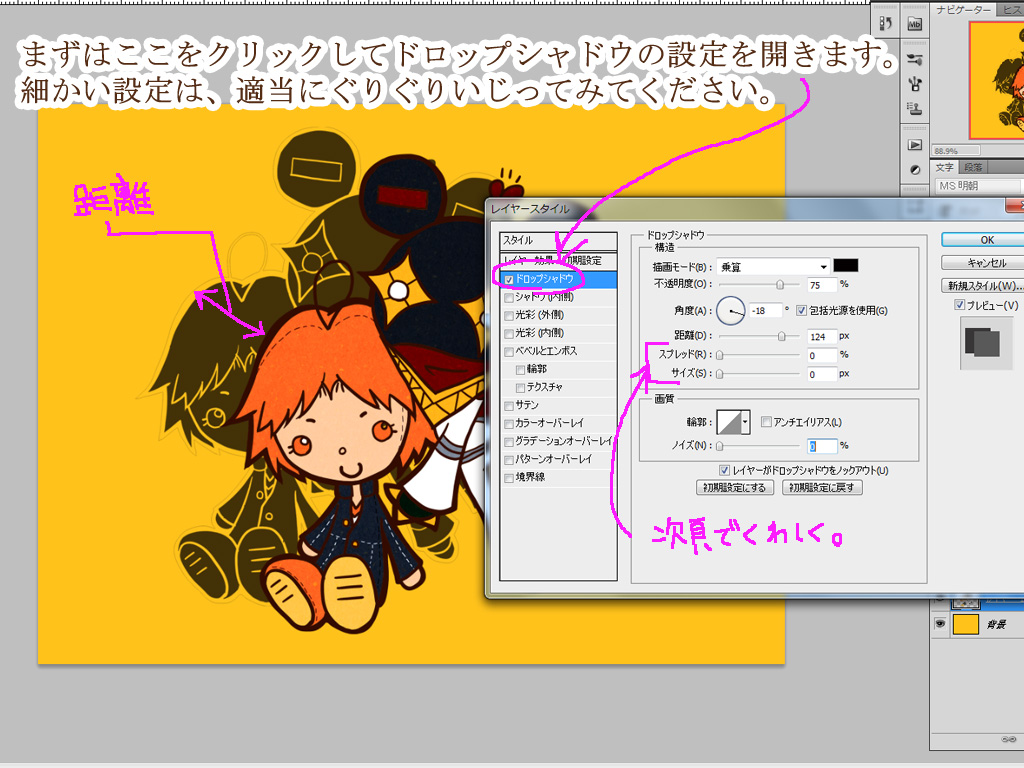Screen dimensions: 1024x768
Task: Open the Brush settings panel icon
Action: coord(914,59)
